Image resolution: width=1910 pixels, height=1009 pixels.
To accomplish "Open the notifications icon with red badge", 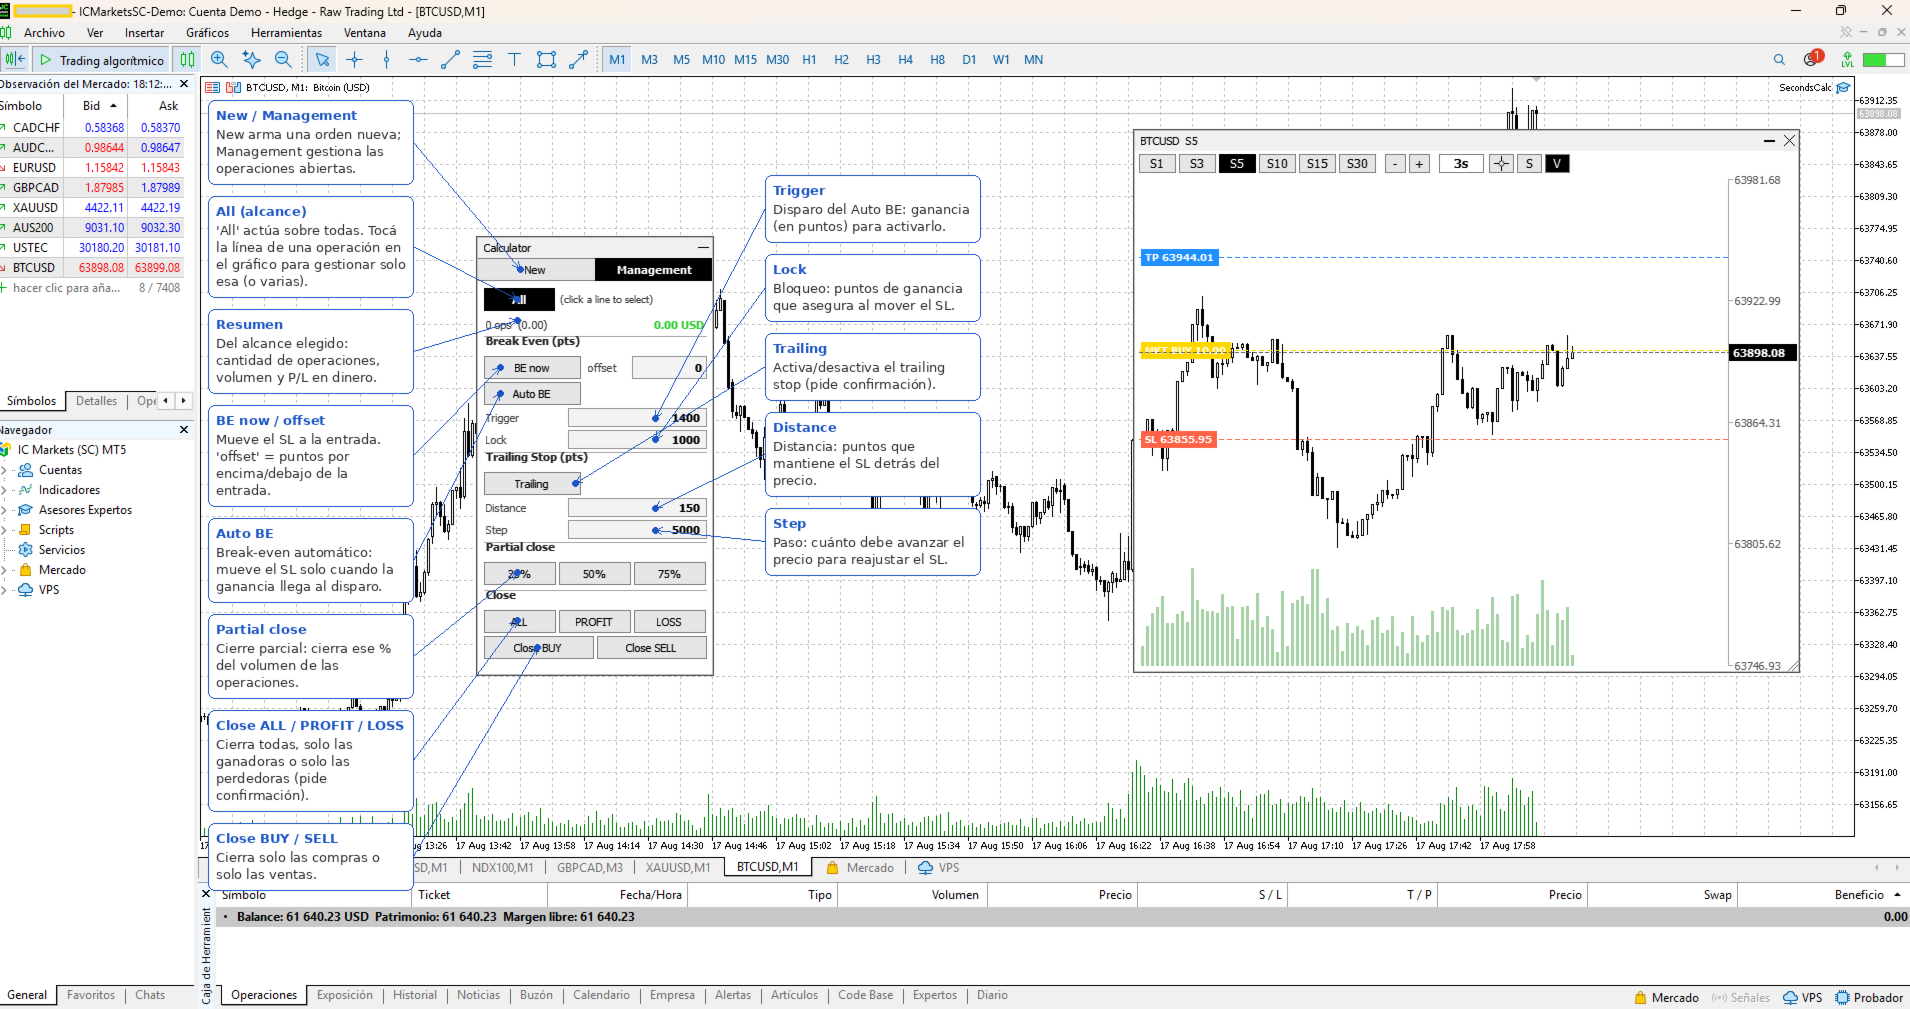I will tap(1812, 59).
